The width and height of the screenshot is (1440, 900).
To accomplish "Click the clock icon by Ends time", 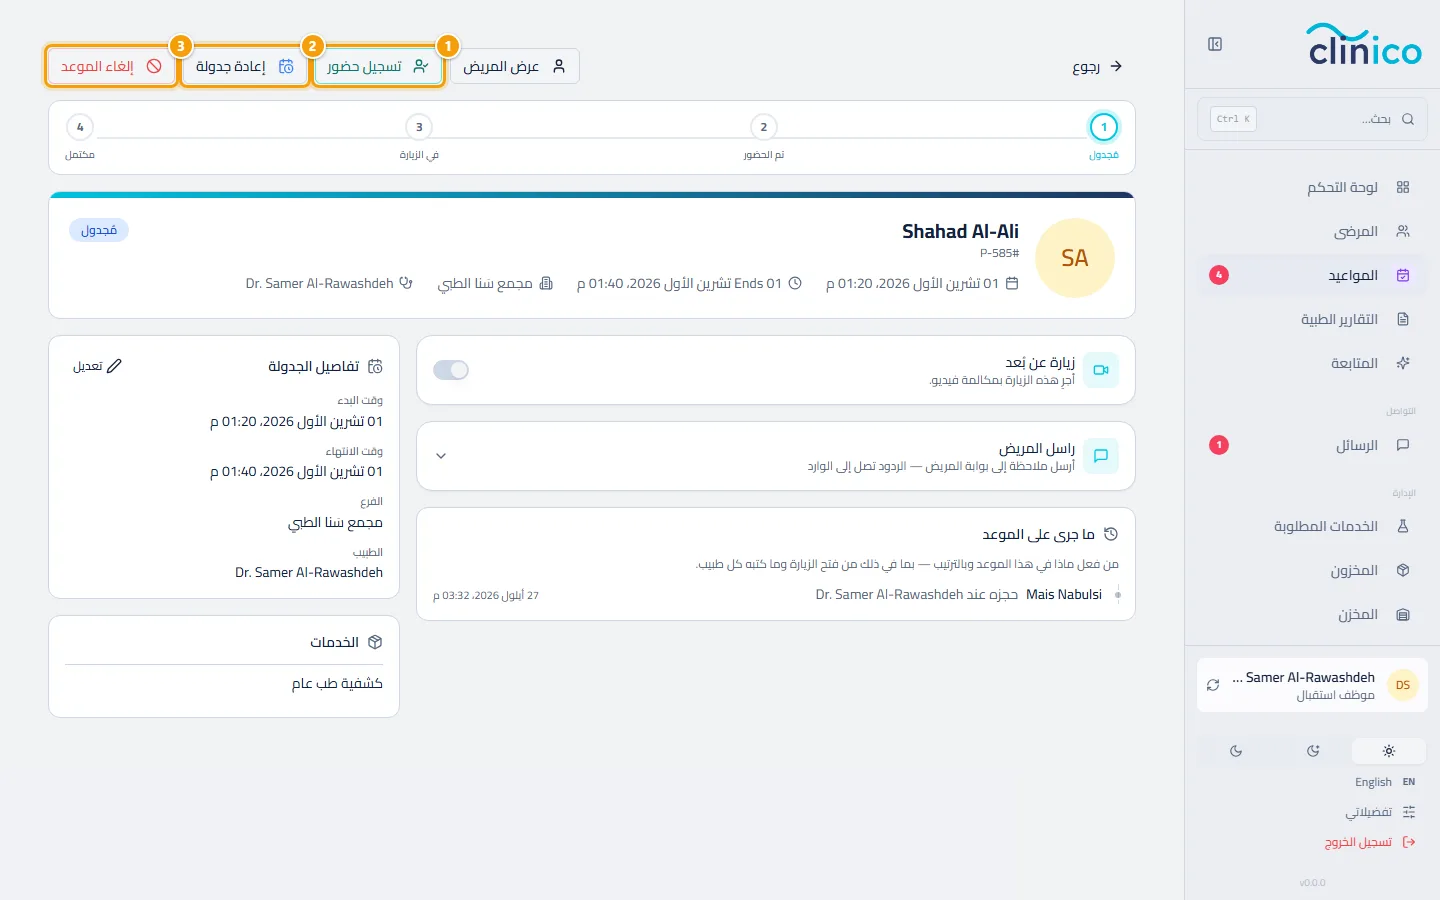I will pos(795,283).
